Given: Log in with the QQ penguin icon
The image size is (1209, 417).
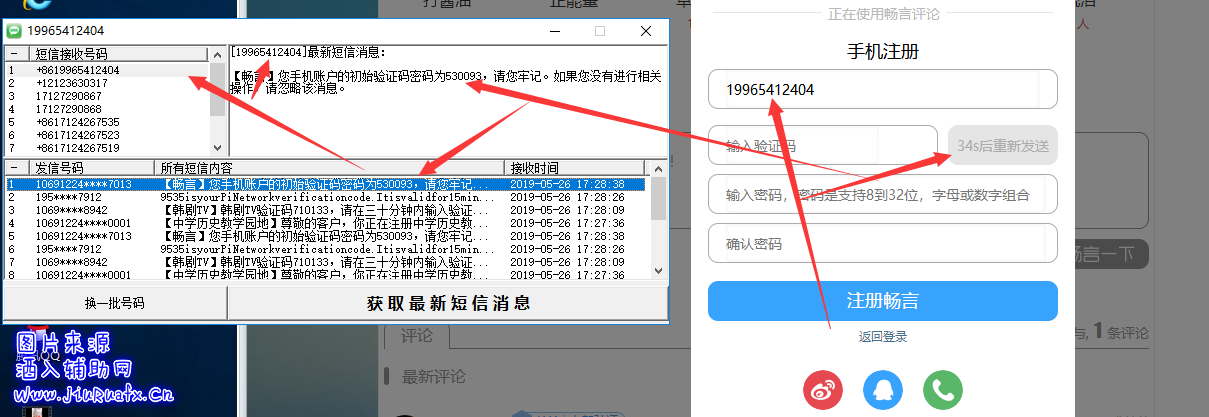Looking at the screenshot, I should (x=883, y=389).
